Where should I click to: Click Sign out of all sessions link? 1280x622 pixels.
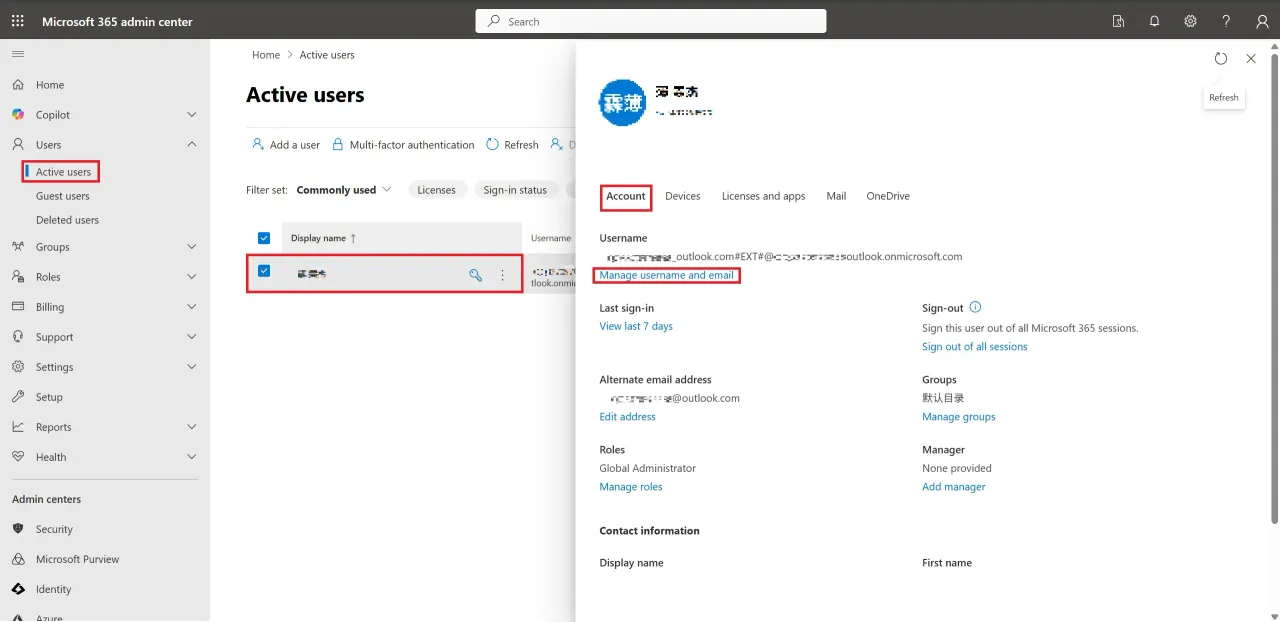pyautogui.click(x=975, y=347)
